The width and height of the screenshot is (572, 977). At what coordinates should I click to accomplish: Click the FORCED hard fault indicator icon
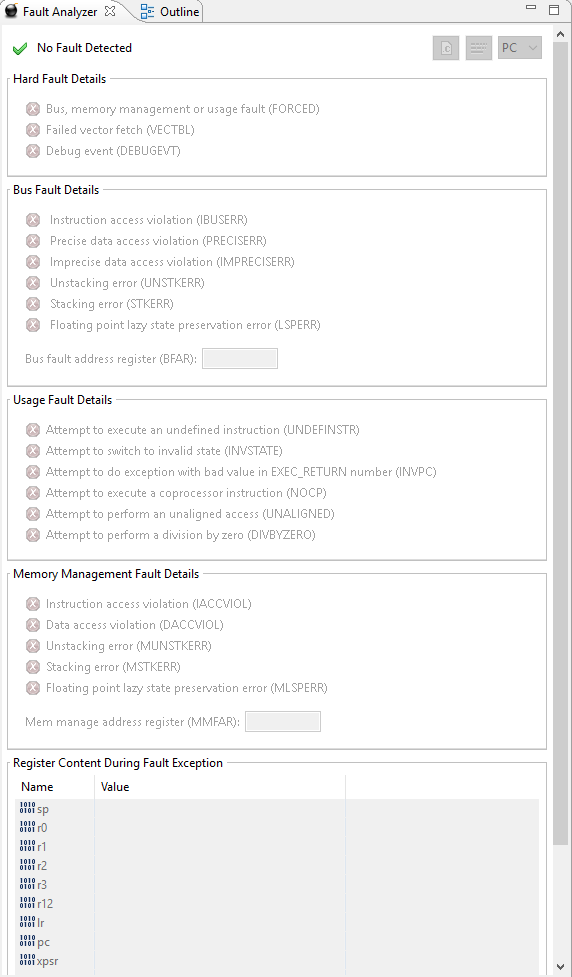point(33,109)
